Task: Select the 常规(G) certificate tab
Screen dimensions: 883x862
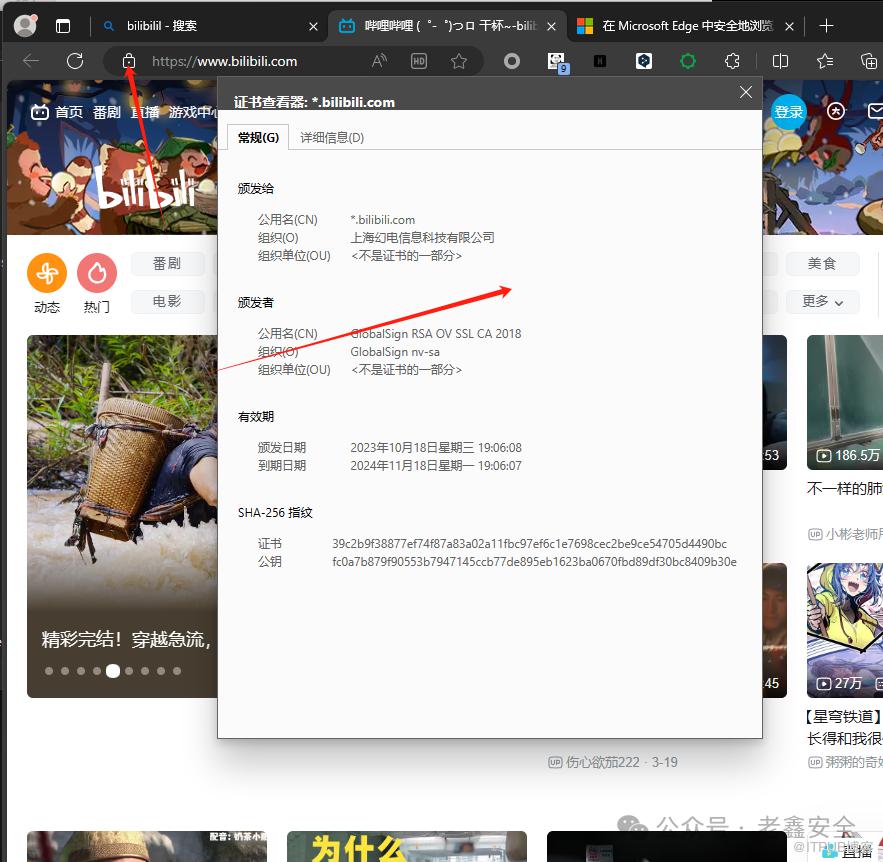Action: point(258,137)
